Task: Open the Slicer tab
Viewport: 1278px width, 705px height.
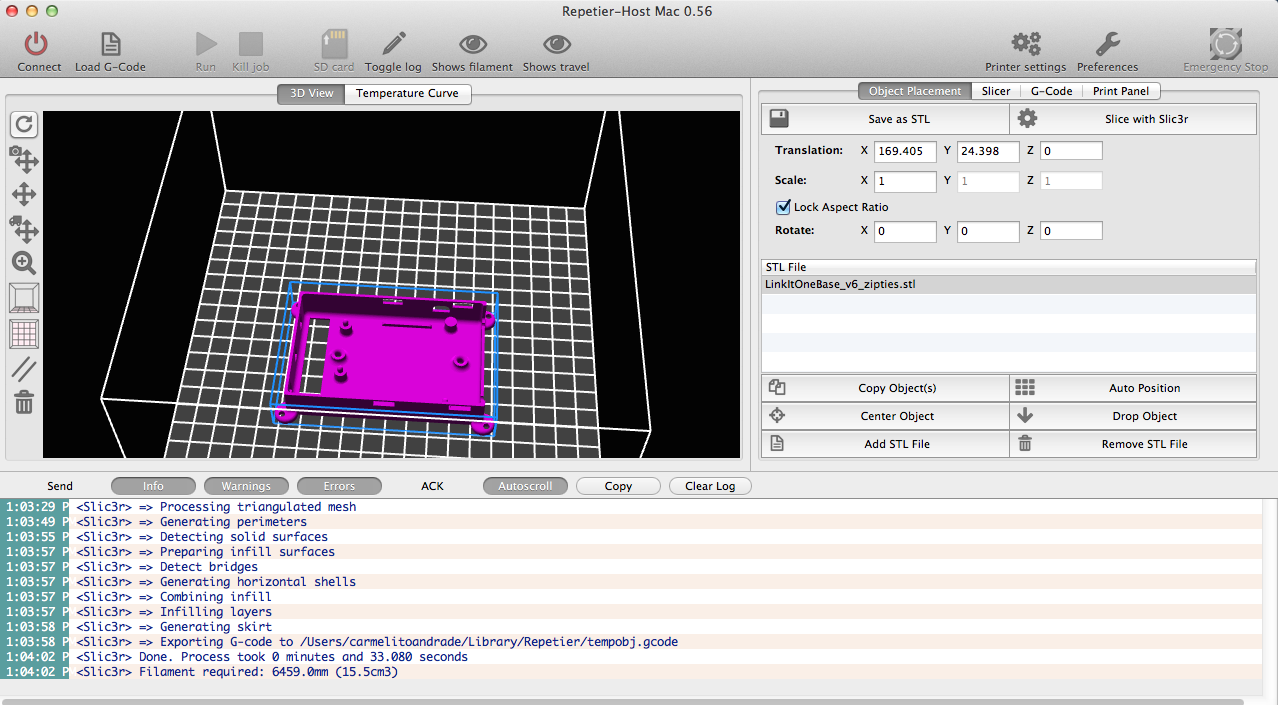Action: click(995, 91)
